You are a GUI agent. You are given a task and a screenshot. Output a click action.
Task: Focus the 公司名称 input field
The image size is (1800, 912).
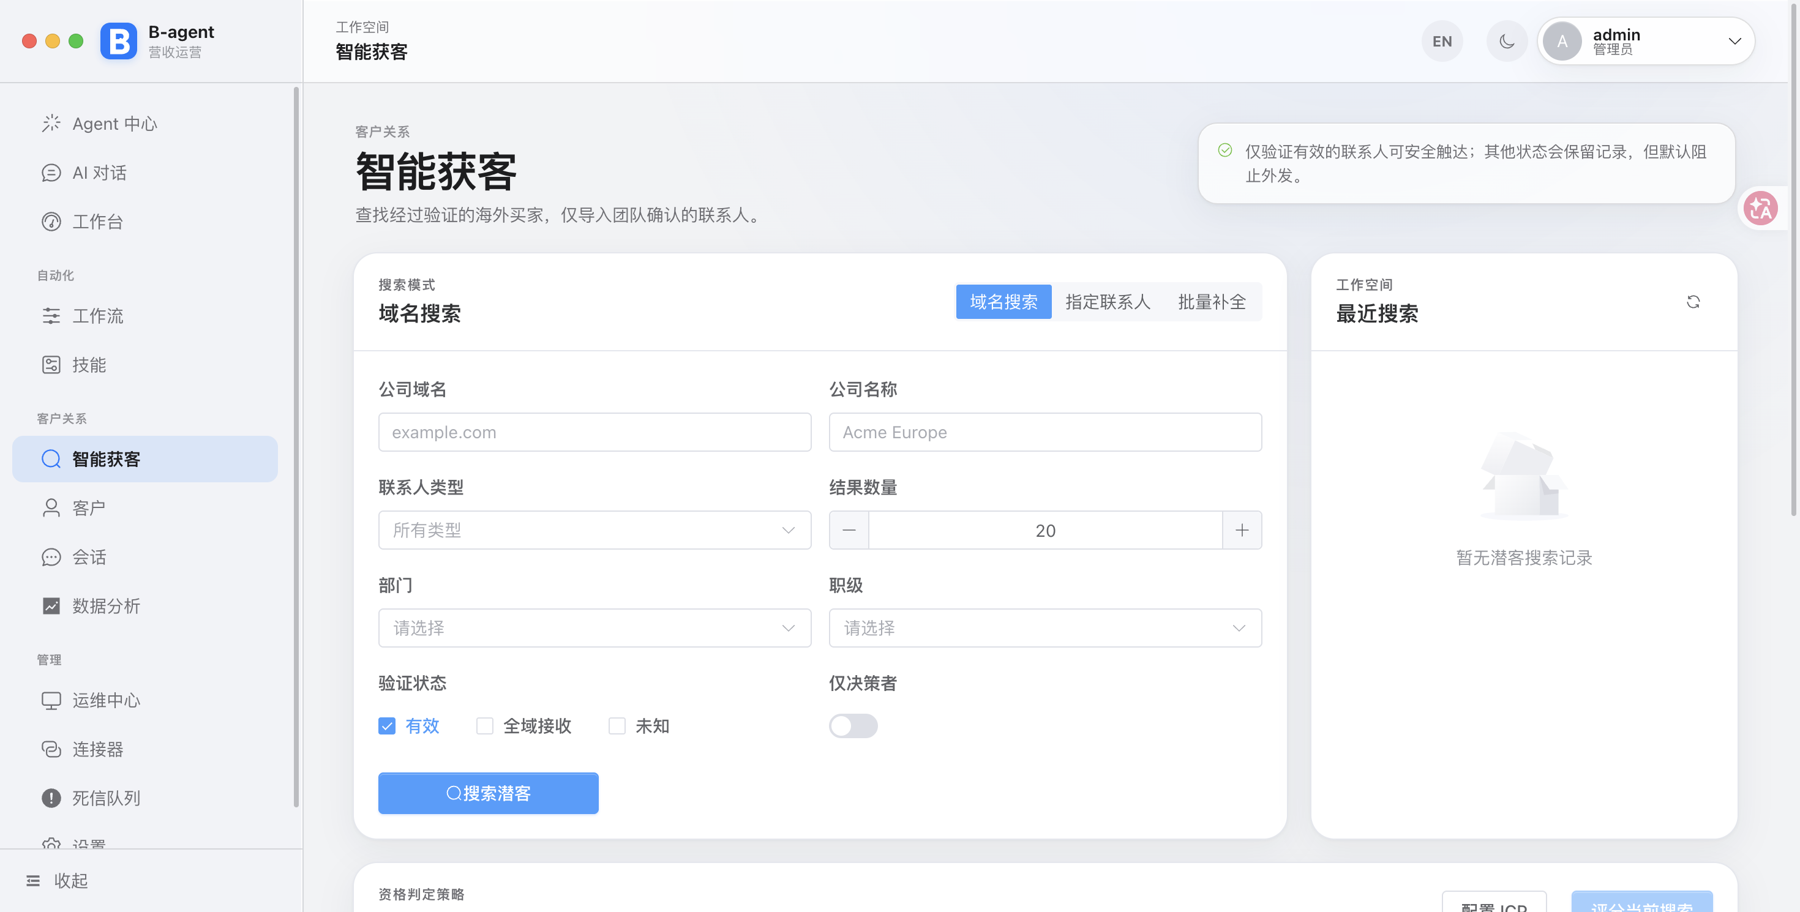[x=1045, y=432]
